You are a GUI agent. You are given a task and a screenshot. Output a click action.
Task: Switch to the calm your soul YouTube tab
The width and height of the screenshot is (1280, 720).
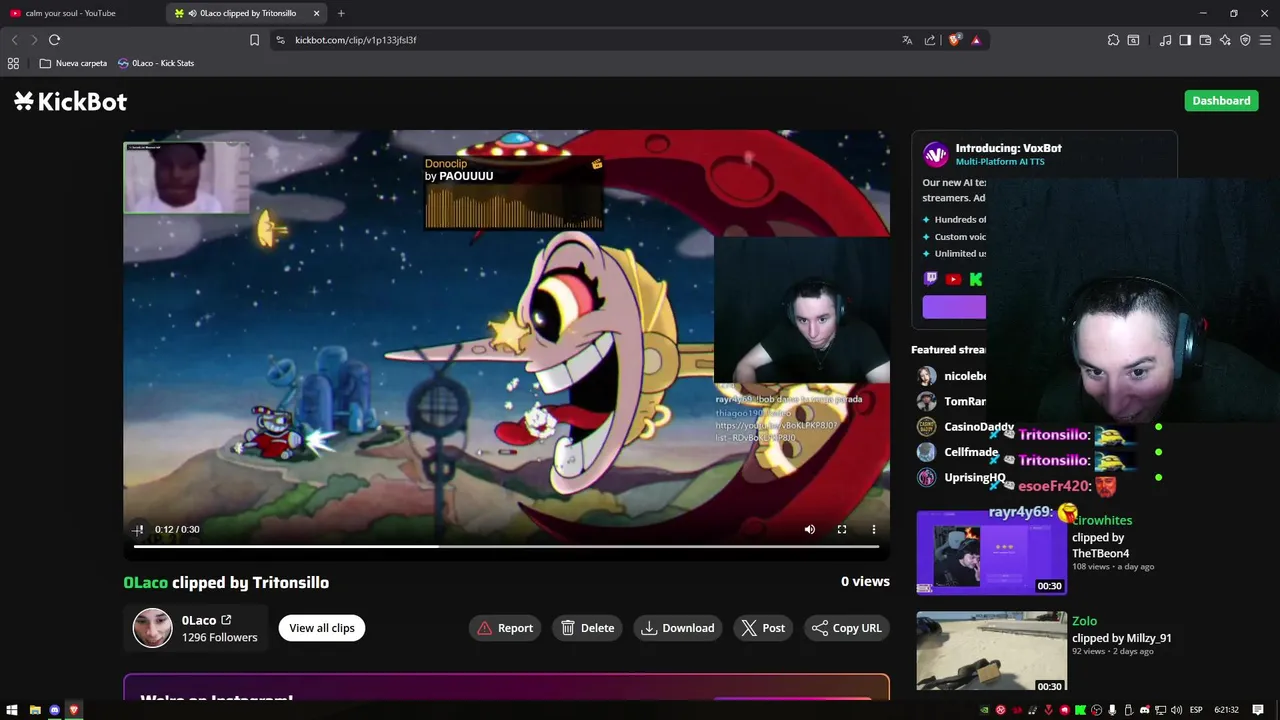(x=82, y=13)
